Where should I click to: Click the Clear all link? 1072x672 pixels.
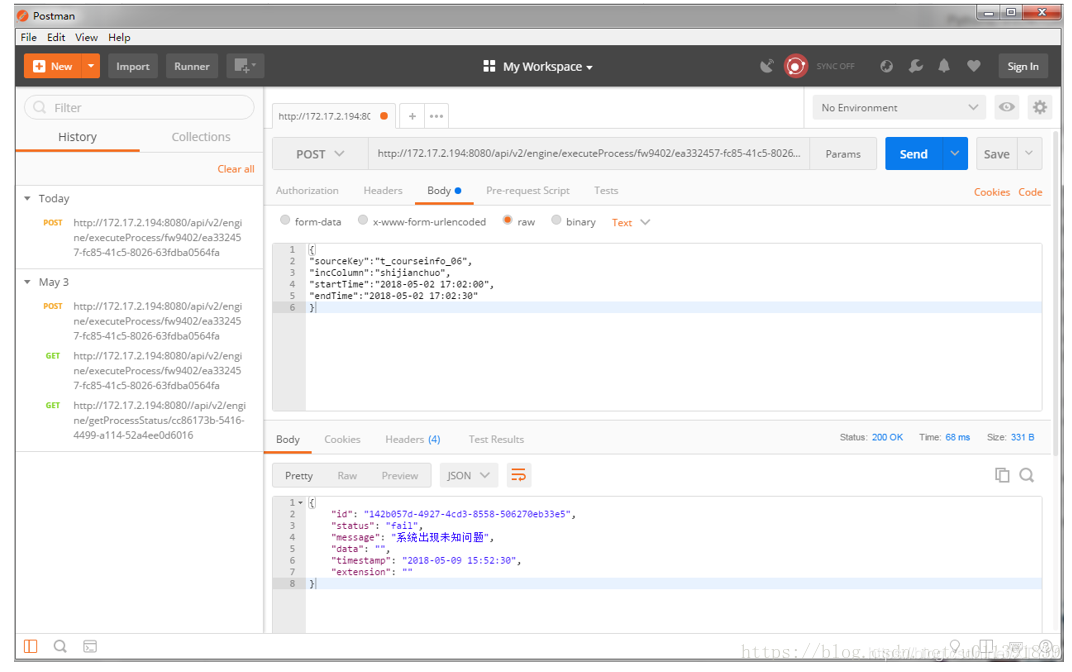click(x=236, y=169)
